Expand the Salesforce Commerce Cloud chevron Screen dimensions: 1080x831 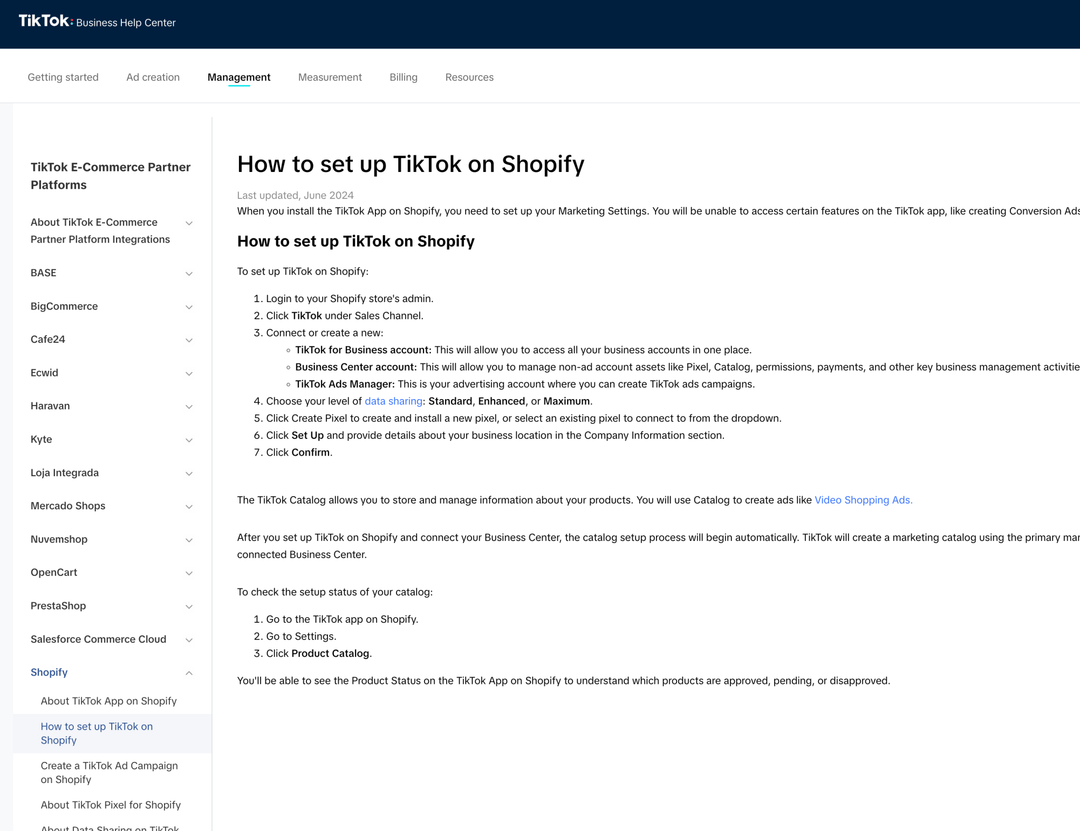(x=189, y=640)
